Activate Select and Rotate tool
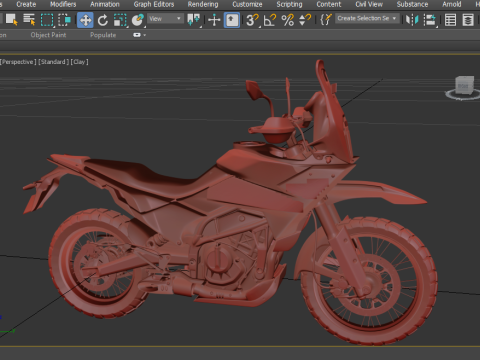This screenshot has height=360, width=480. click(x=103, y=20)
